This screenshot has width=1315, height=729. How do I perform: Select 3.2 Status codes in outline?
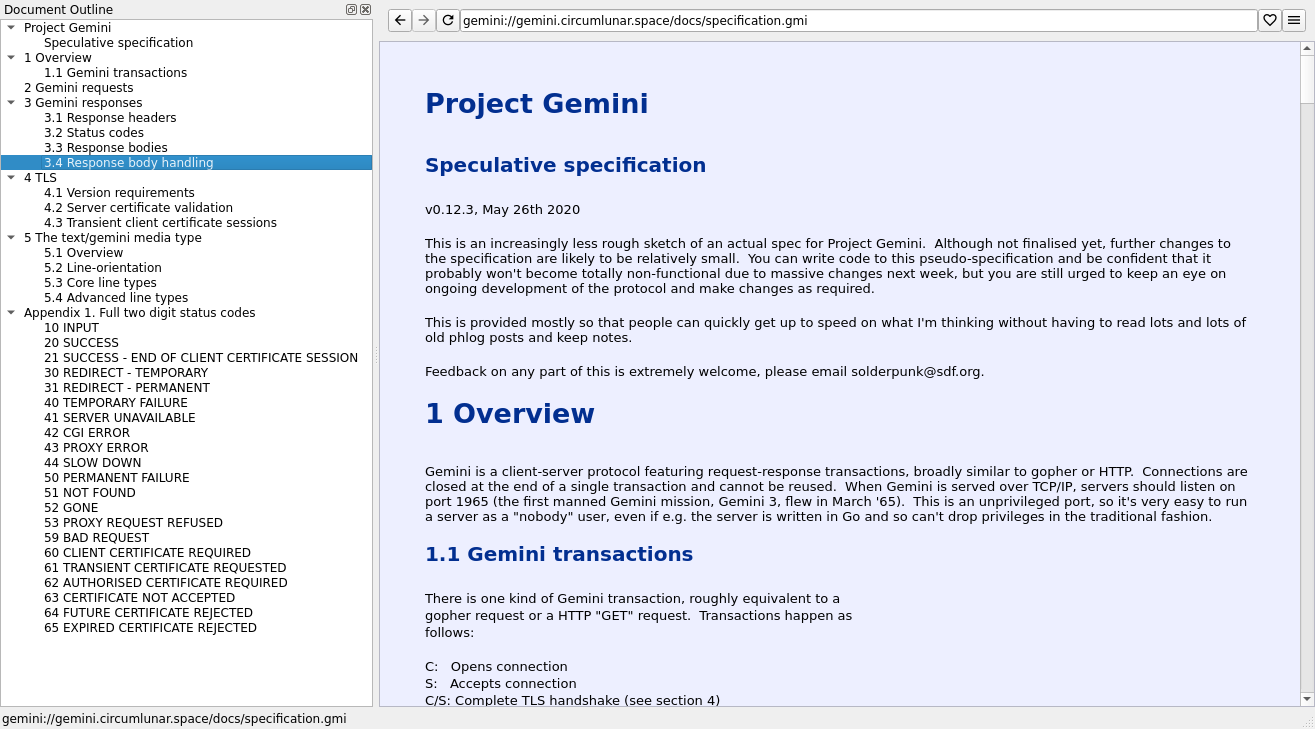[94, 133]
